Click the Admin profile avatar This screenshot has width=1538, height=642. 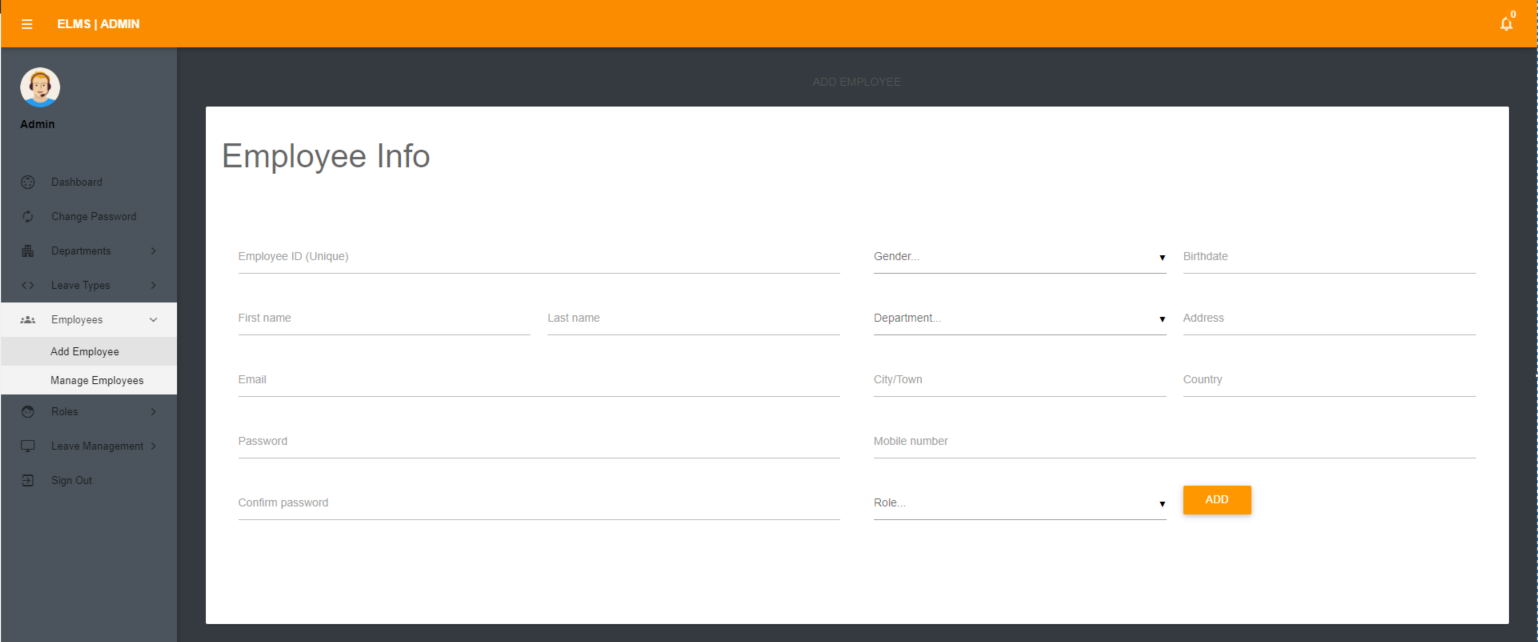click(x=40, y=86)
